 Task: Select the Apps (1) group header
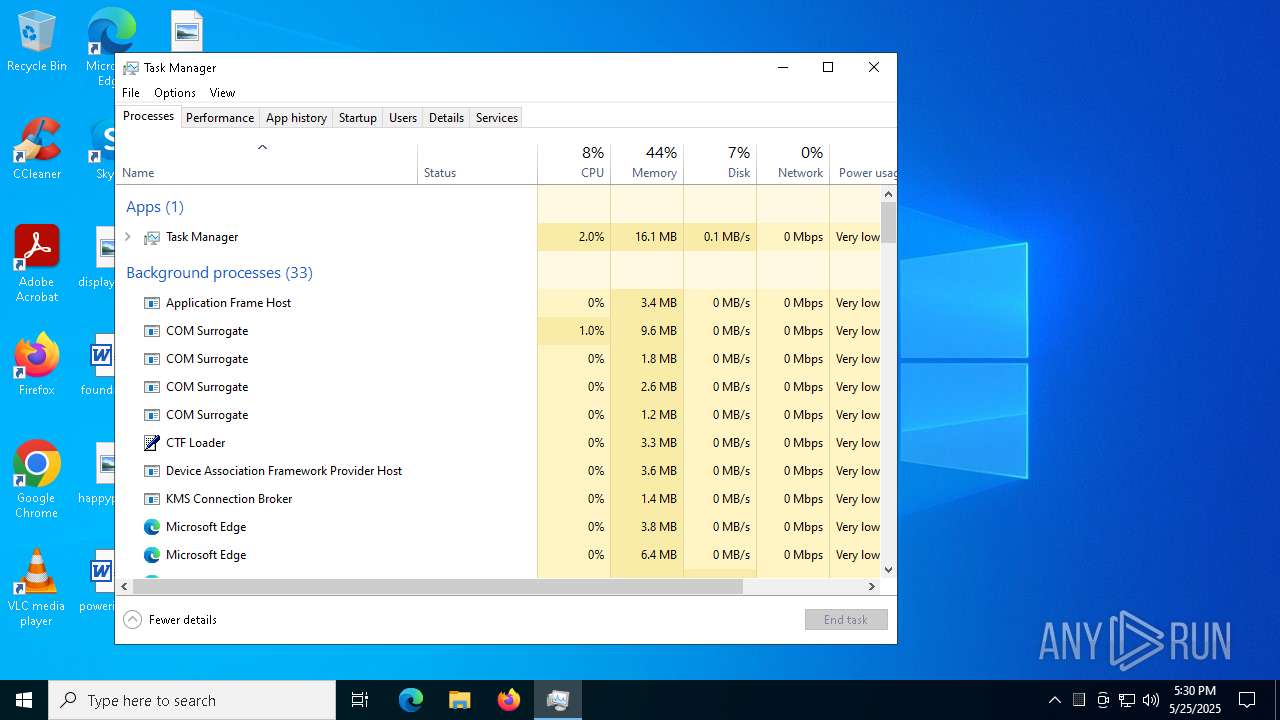coord(155,207)
